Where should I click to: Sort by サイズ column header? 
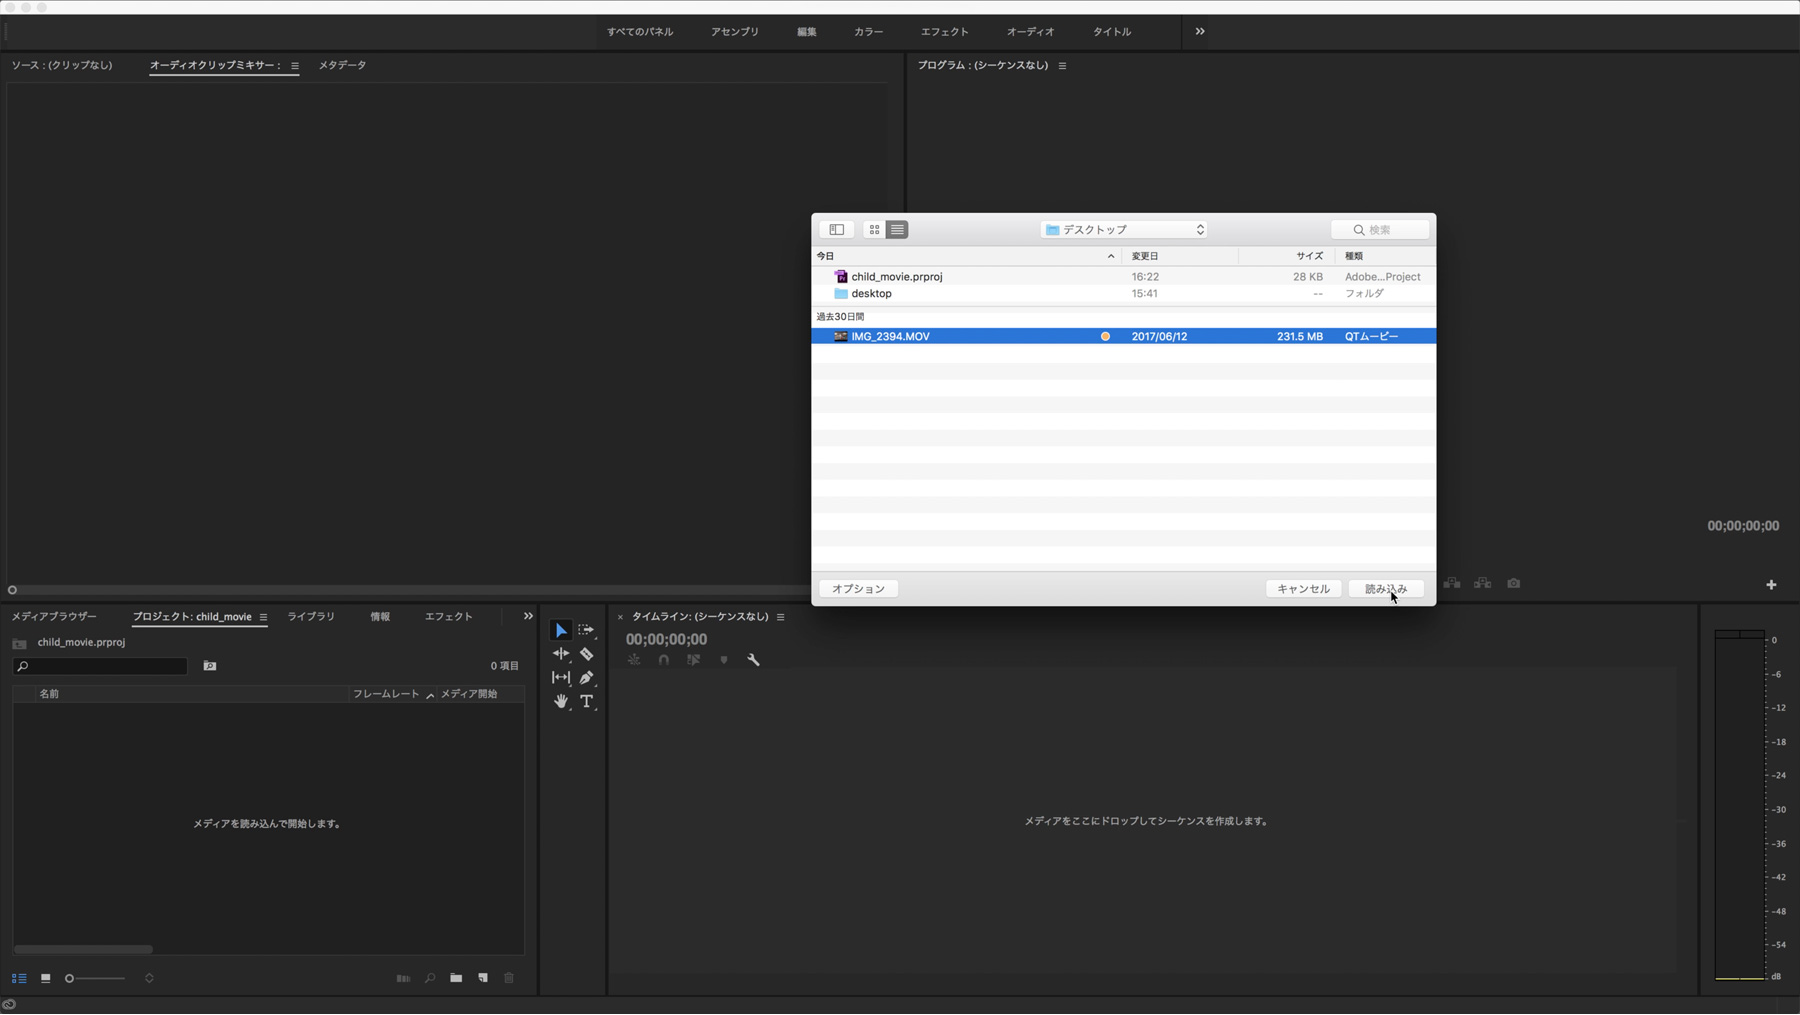click(x=1287, y=256)
